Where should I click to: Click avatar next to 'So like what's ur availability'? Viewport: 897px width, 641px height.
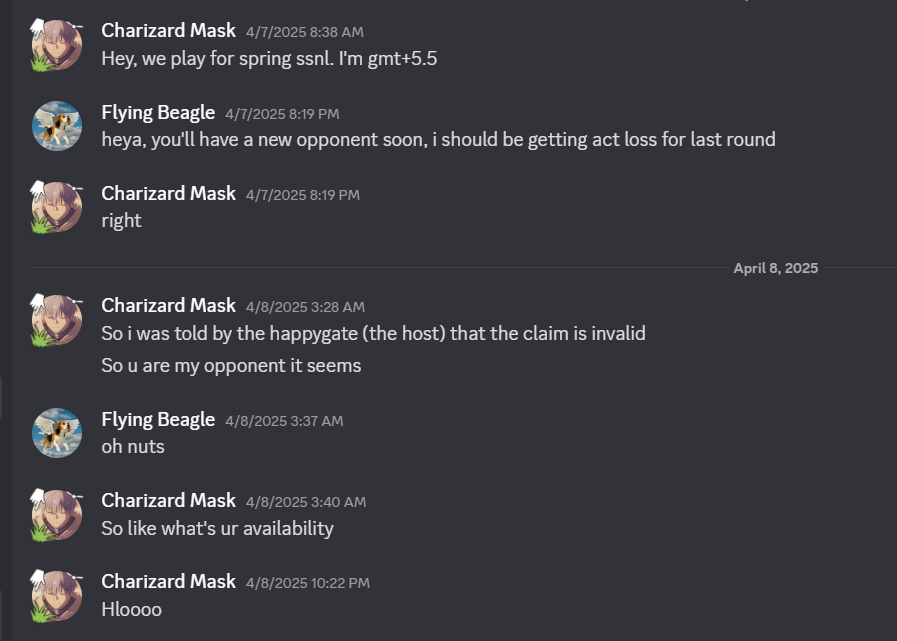(x=57, y=514)
